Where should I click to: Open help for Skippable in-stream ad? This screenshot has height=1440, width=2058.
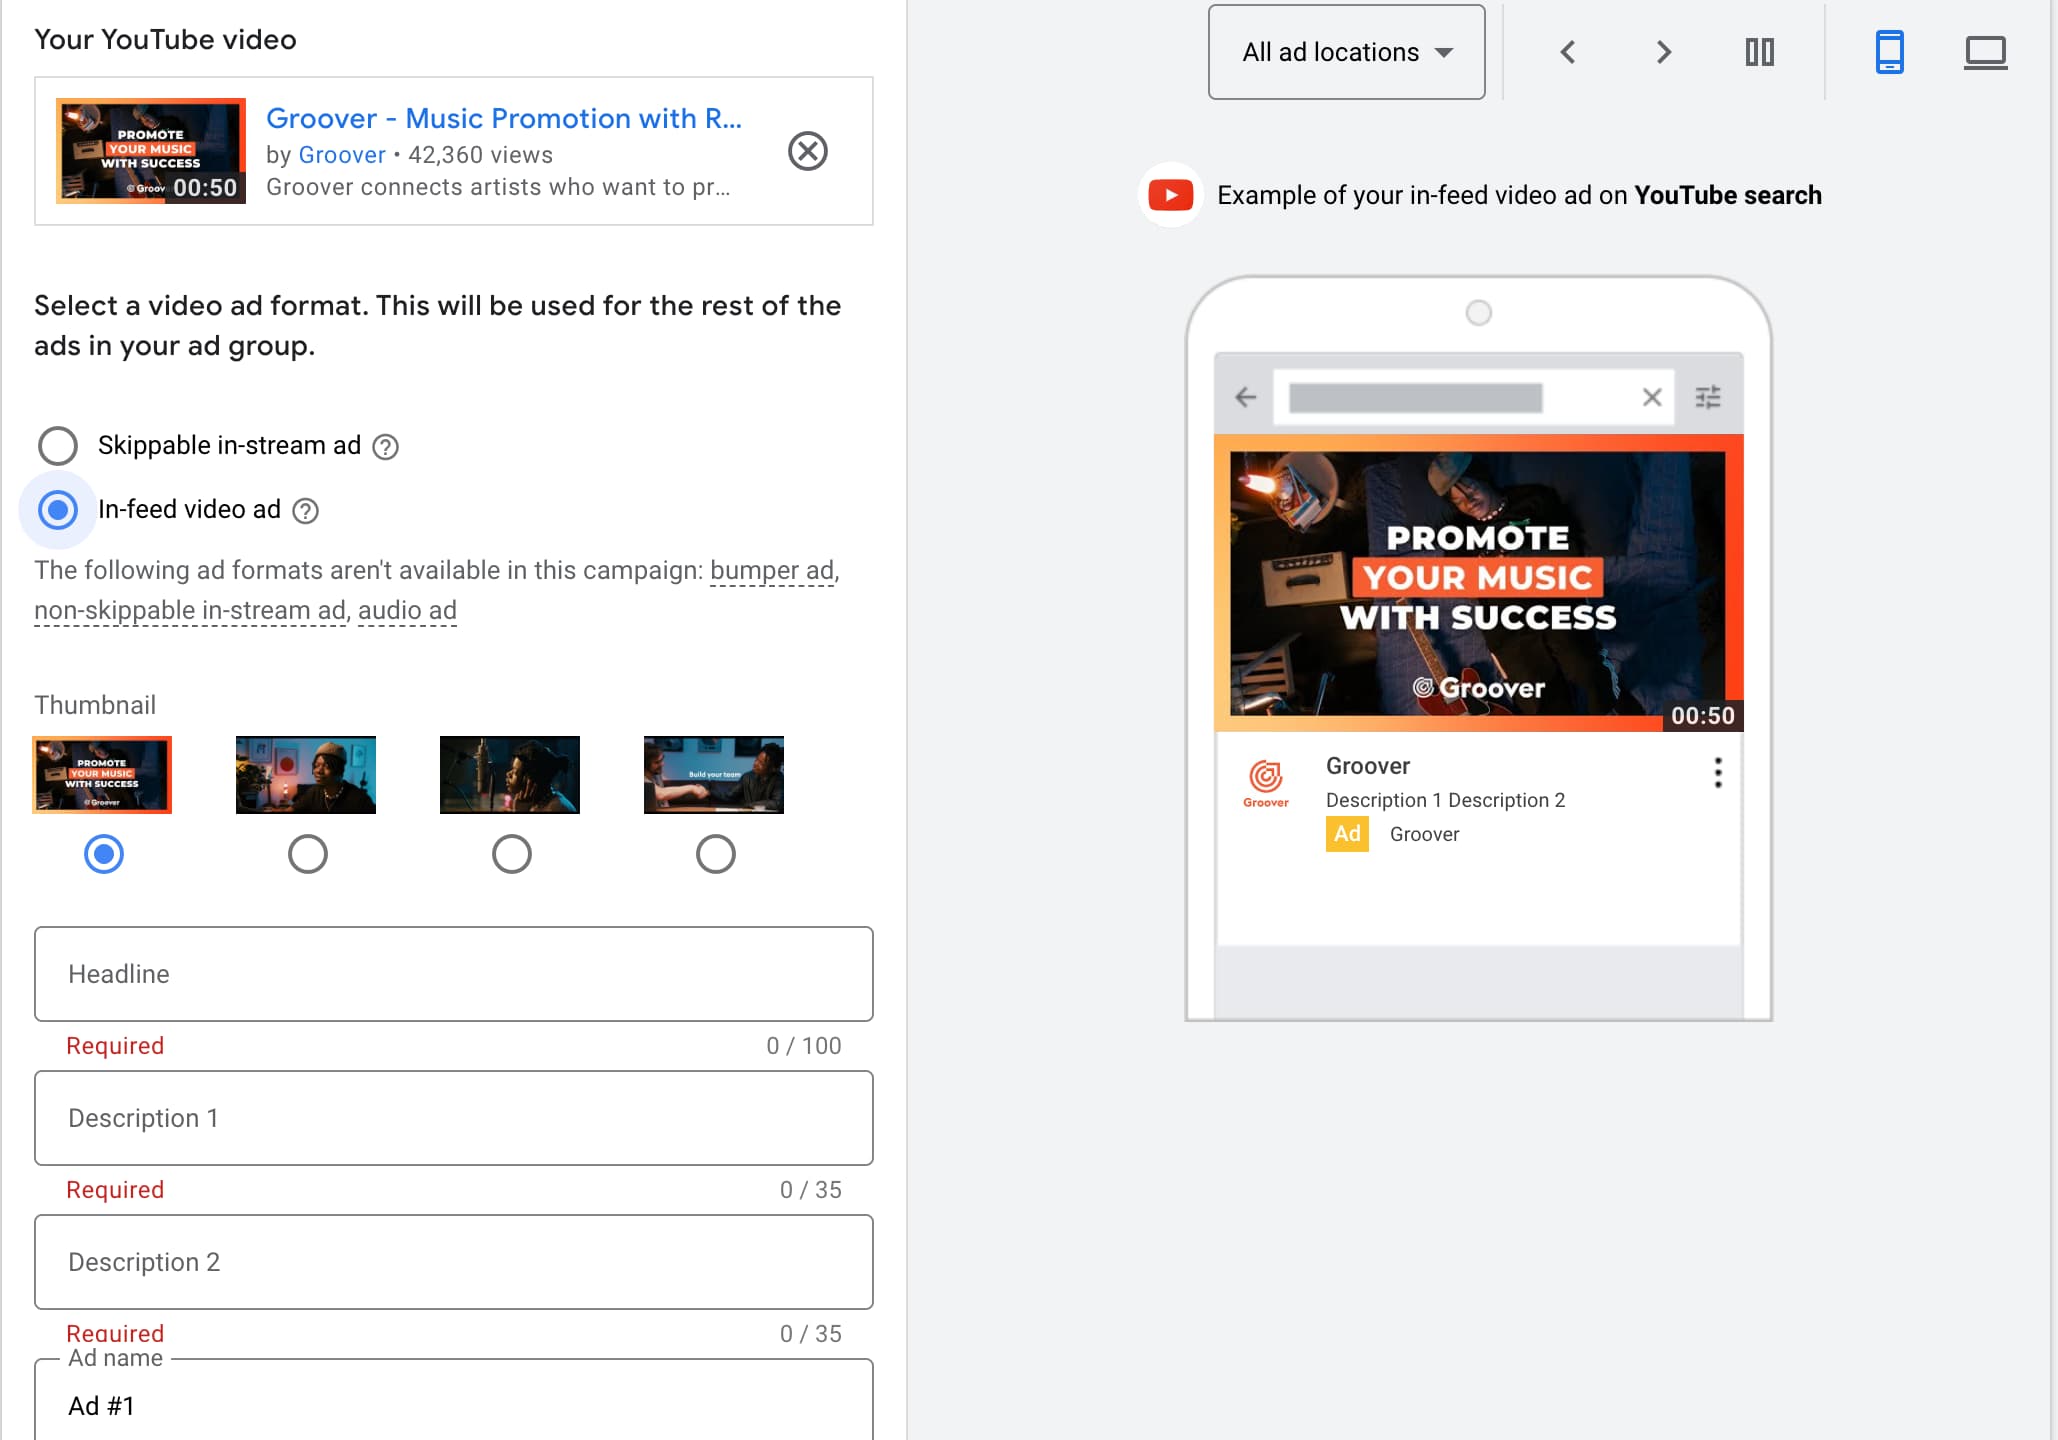pos(385,447)
